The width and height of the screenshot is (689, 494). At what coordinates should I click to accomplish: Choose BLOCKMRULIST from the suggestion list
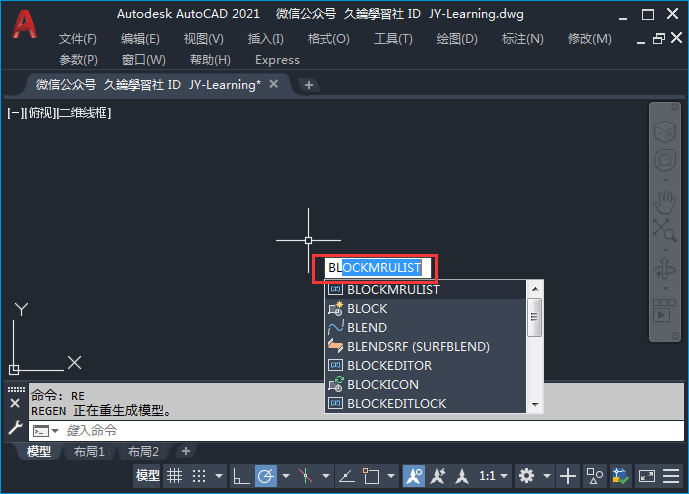[x=425, y=290]
